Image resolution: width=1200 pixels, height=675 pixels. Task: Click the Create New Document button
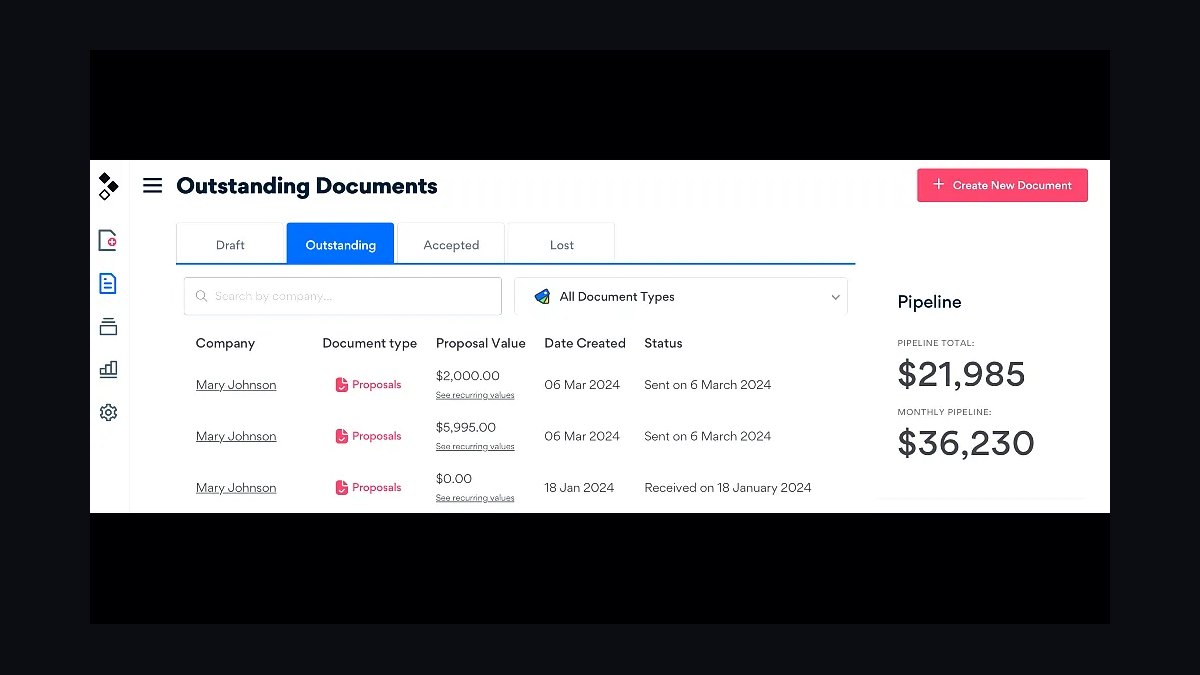coord(1002,185)
